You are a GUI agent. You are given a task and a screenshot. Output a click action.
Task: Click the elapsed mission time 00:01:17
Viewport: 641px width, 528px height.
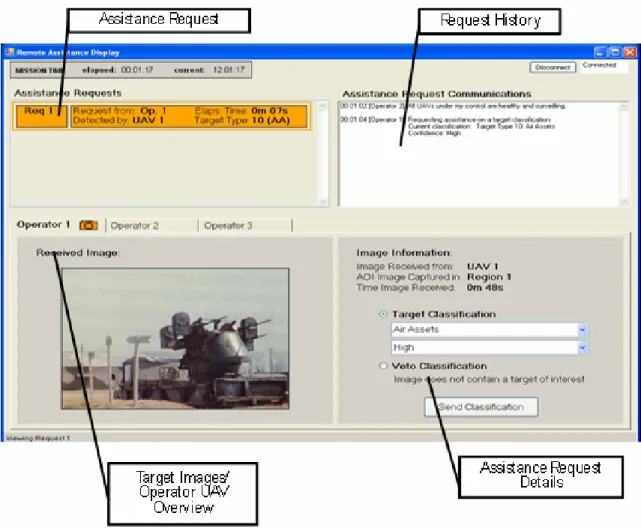pyautogui.click(x=137, y=70)
